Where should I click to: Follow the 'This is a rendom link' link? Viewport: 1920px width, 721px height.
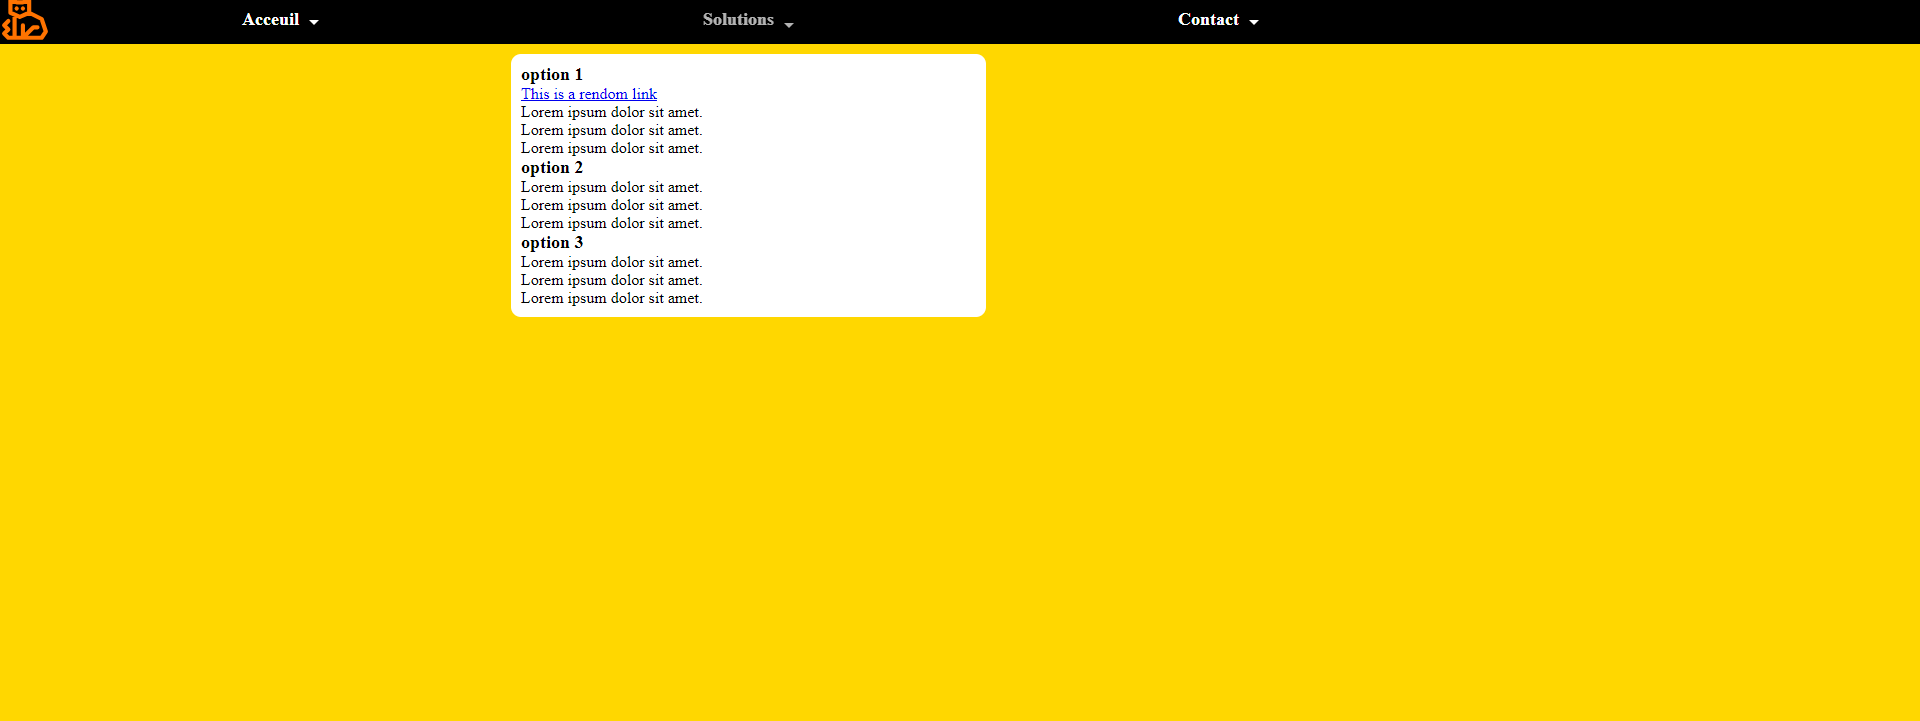click(589, 94)
